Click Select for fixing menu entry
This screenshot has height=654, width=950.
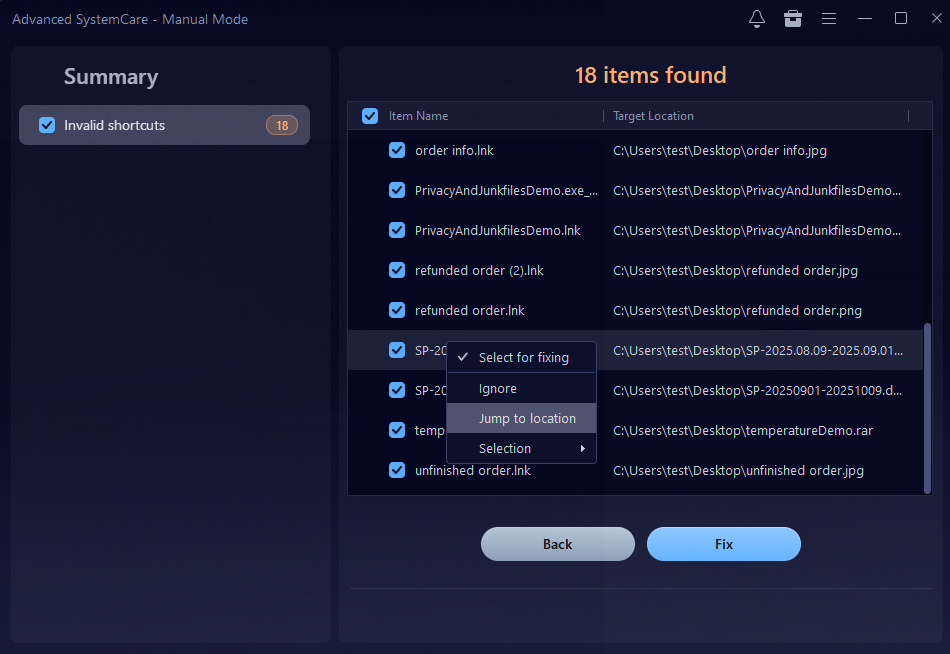click(523, 357)
